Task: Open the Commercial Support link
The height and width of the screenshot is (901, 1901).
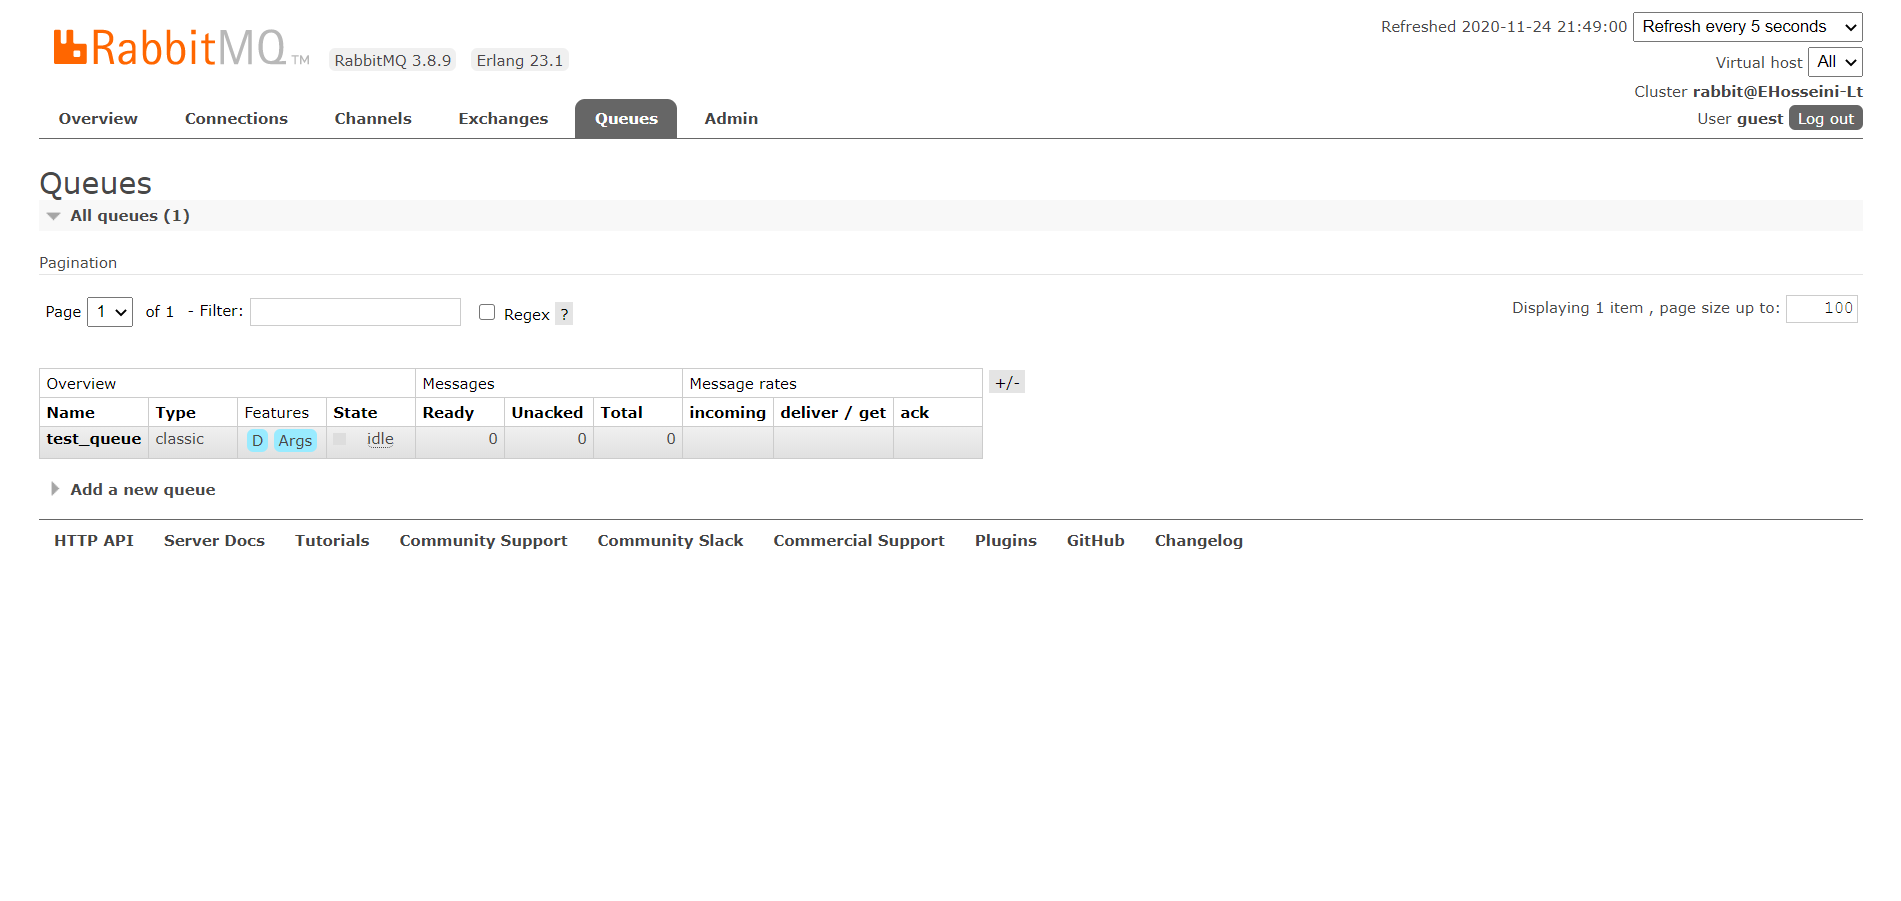Action: point(859,541)
